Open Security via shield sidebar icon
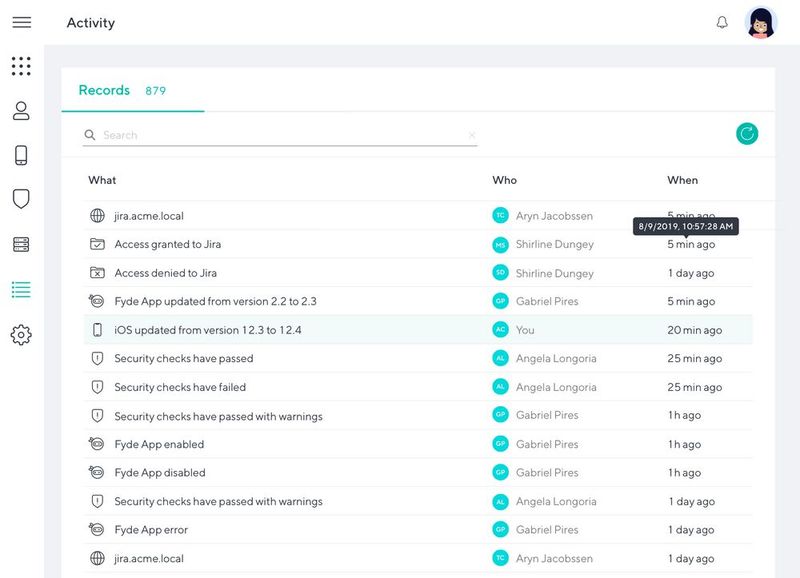 pos(21,199)
